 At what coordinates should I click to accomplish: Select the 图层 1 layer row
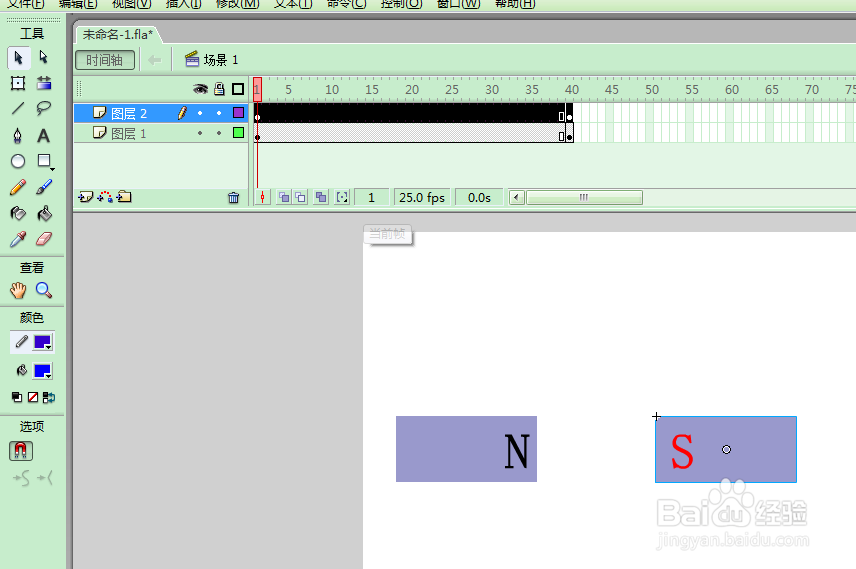(x=161, y=133)
